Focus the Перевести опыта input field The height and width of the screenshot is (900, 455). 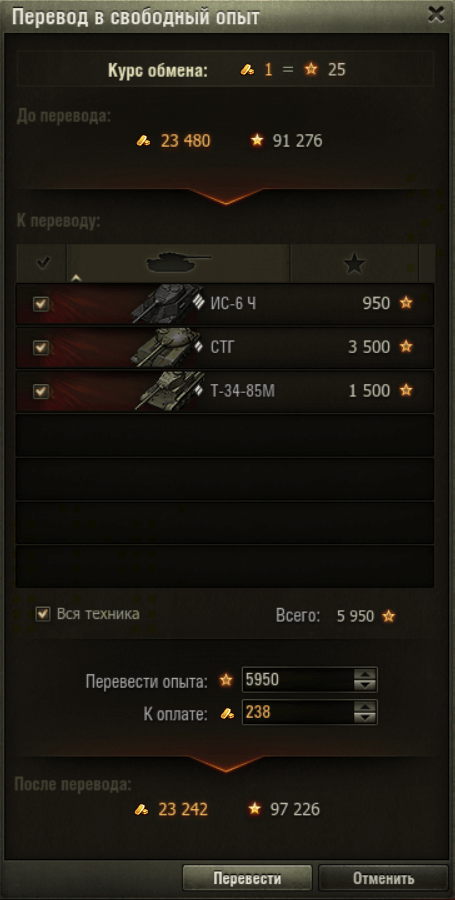pos(298,680)
